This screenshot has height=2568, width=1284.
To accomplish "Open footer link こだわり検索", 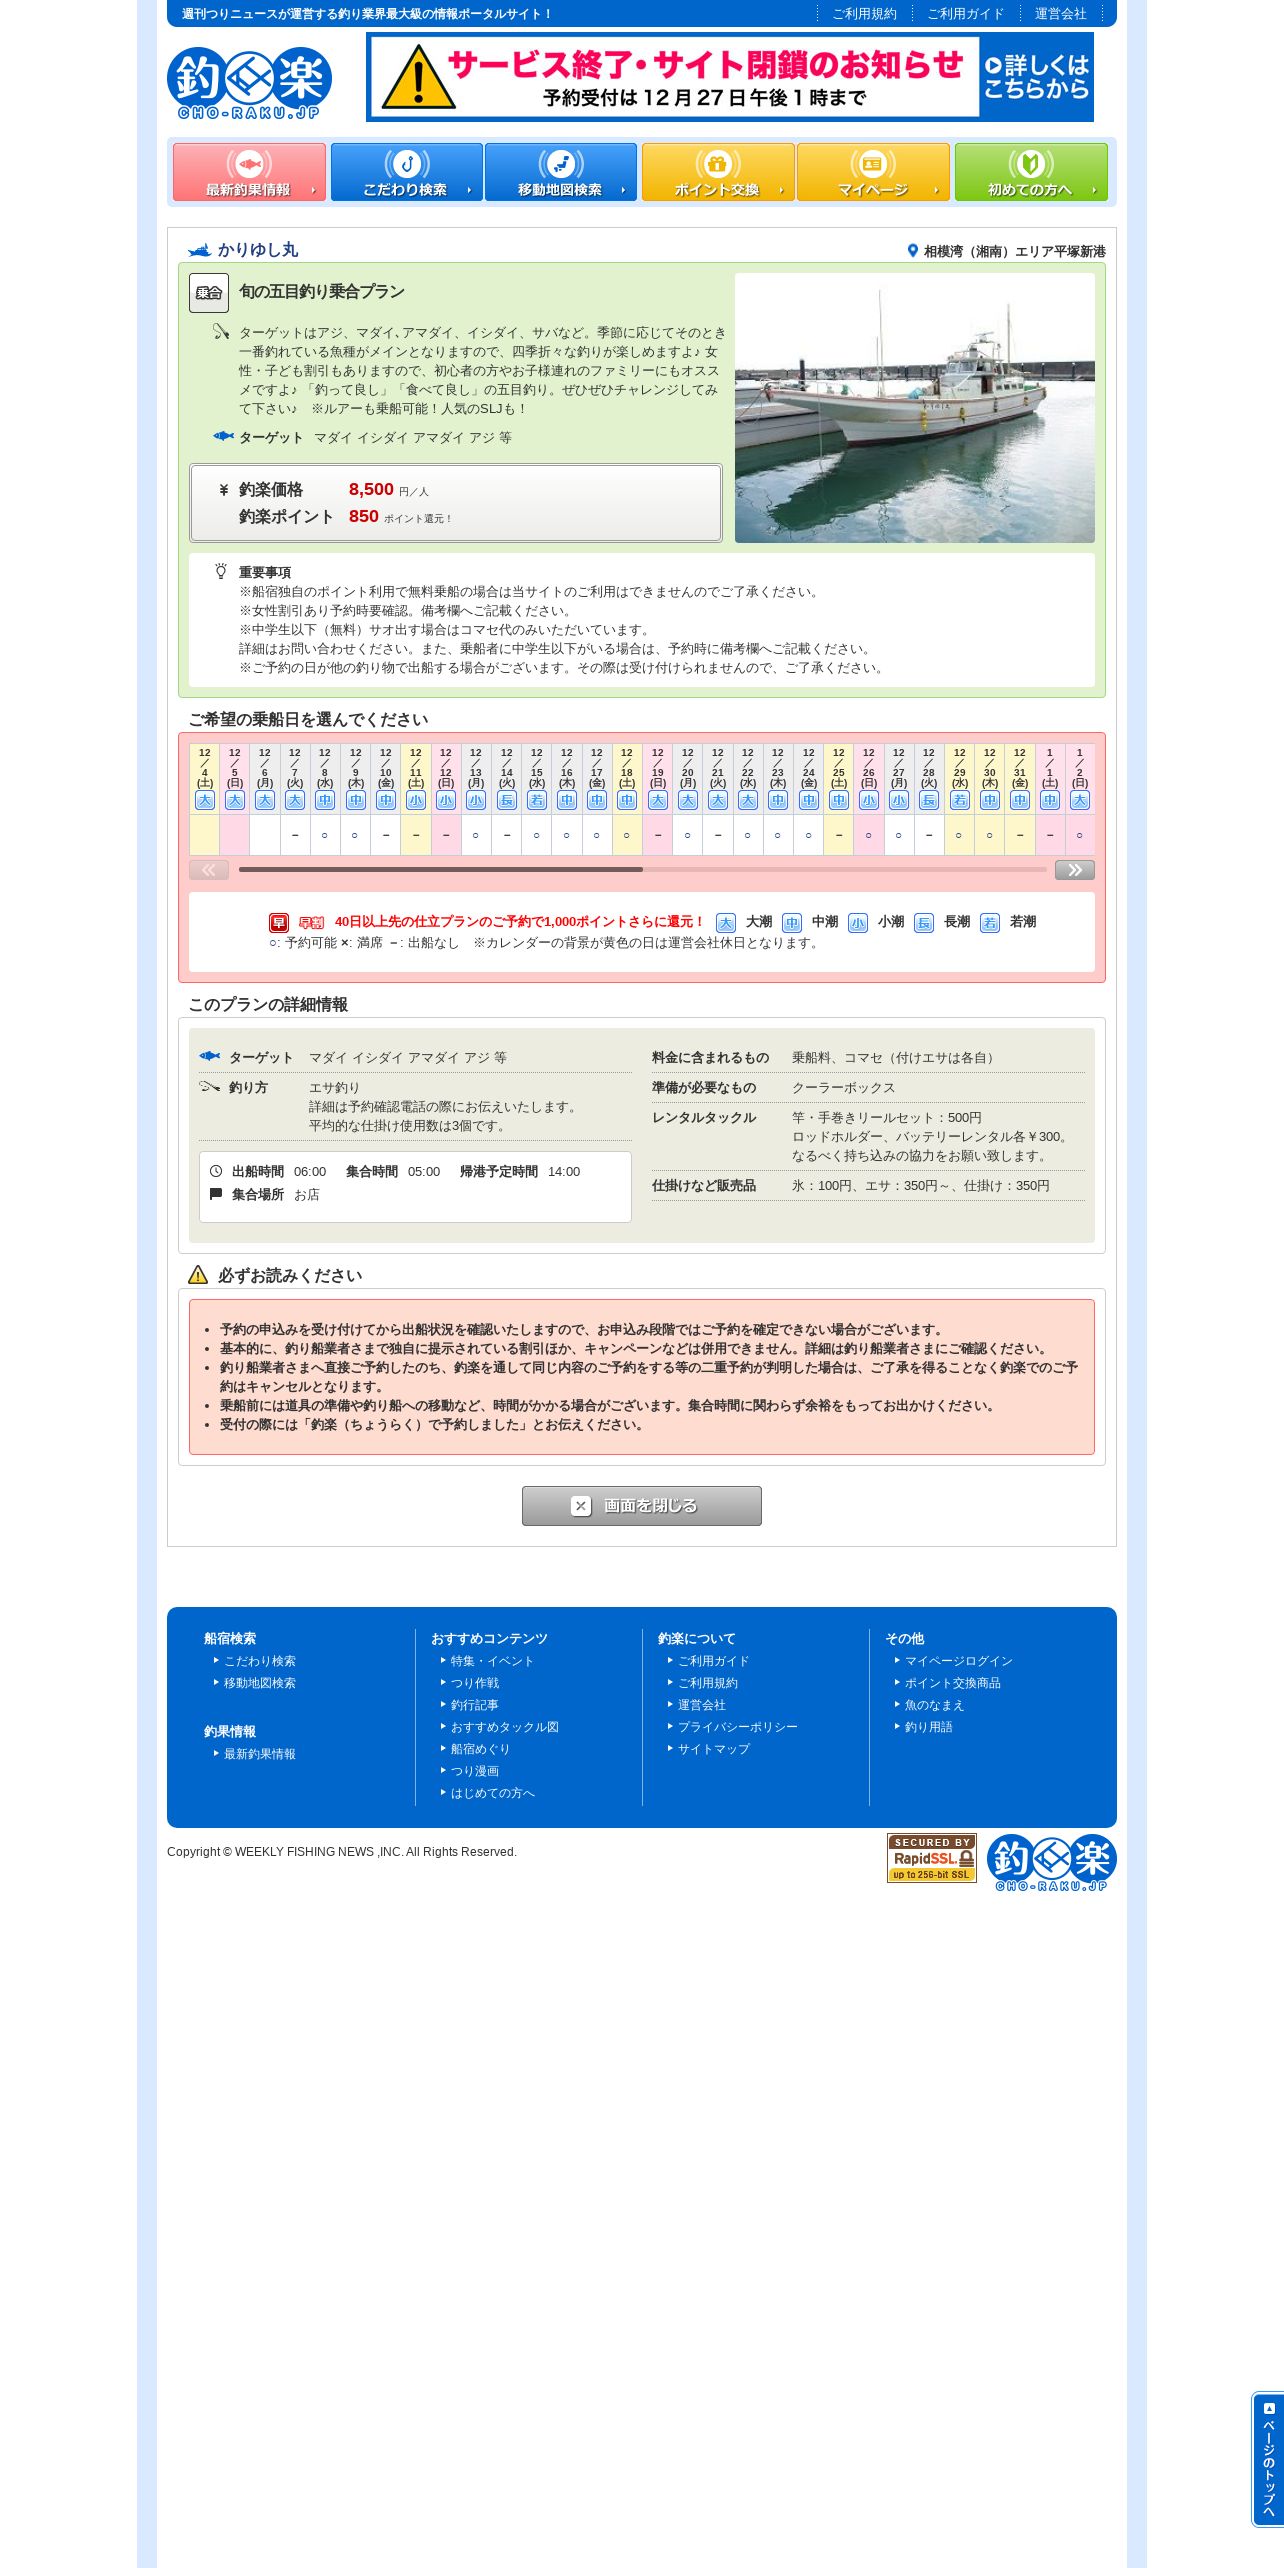I will click(x=260, y=1661).
